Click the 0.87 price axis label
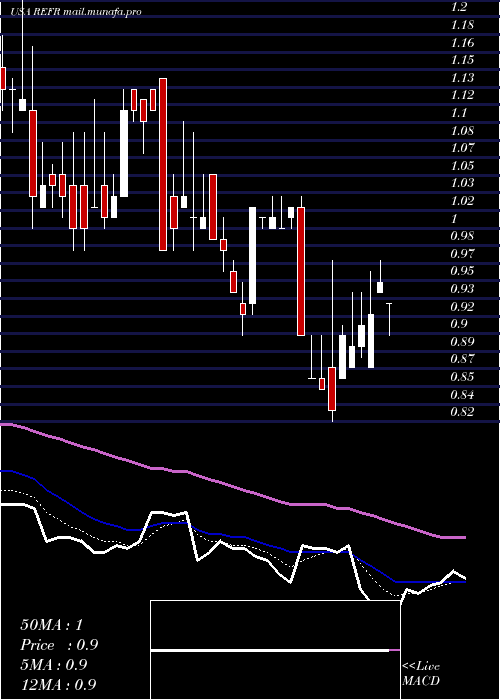Image resolution: width=500 pixels, height=700 pixels. 462,358
